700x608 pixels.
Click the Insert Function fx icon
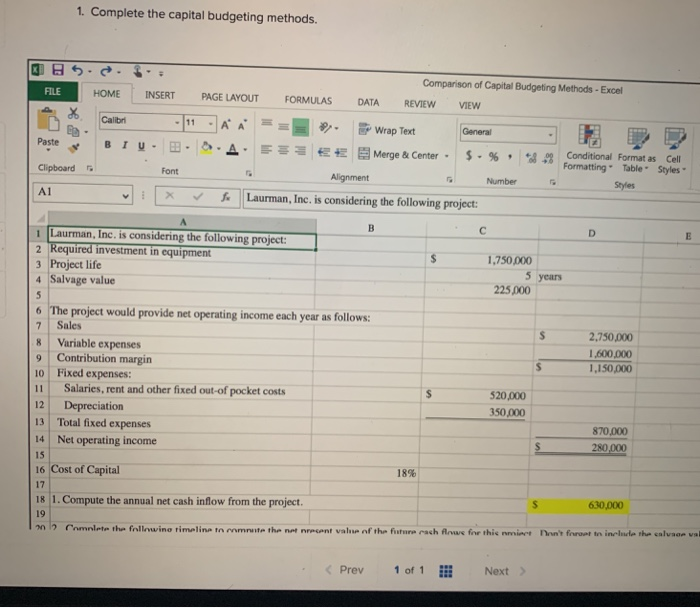pos(226,196)
